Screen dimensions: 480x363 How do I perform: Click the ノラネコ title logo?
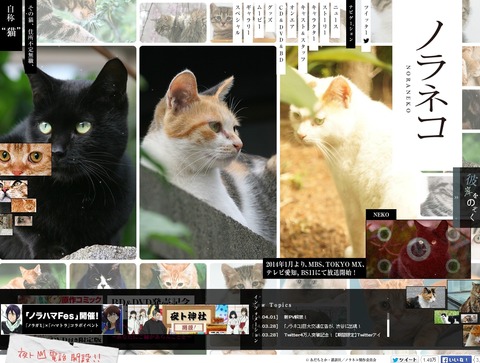pos(431,80)
